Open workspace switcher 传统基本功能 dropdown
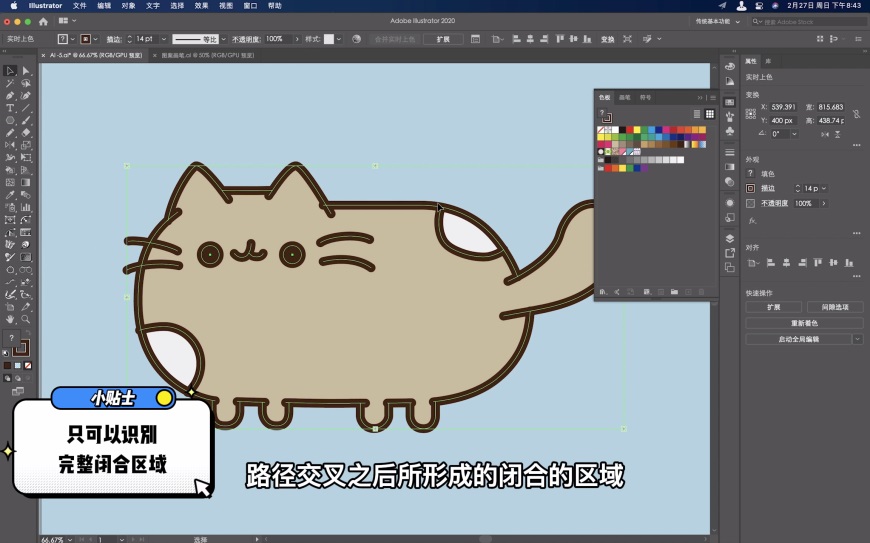The image size is (870, 543). coord(717,22)
